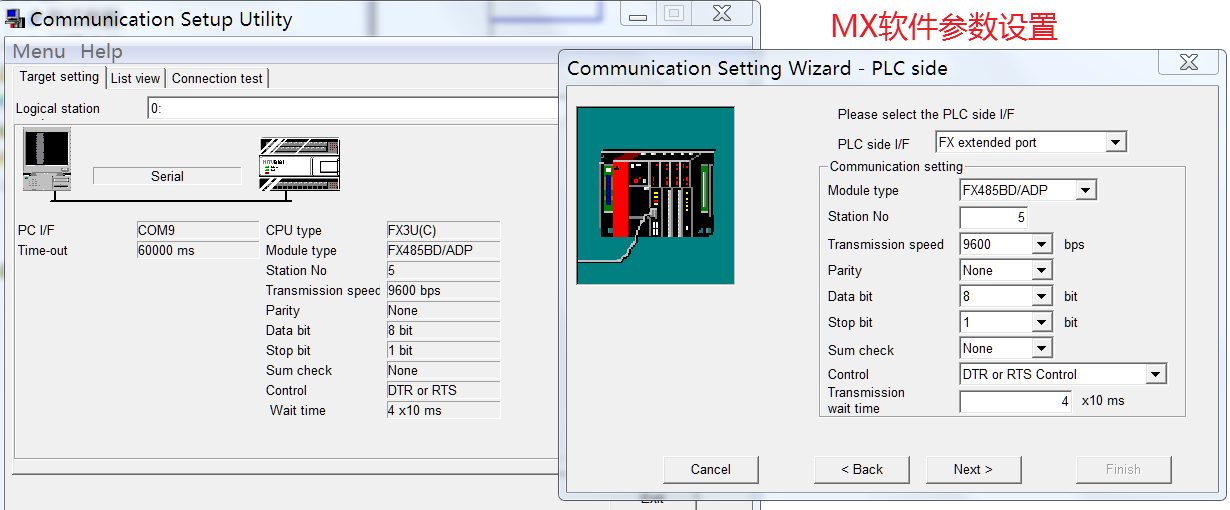Switch to the List view tab

click(x=135, y=78)
